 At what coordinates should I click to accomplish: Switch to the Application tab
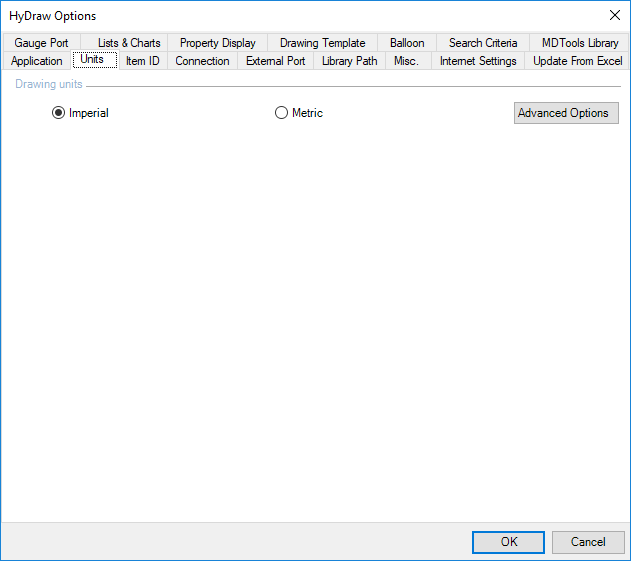point(37,61)
